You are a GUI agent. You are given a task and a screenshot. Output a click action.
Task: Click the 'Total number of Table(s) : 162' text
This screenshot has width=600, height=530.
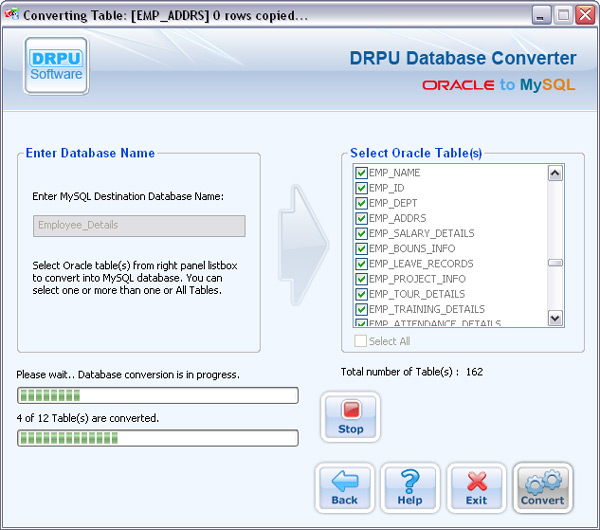coord(412,372)
